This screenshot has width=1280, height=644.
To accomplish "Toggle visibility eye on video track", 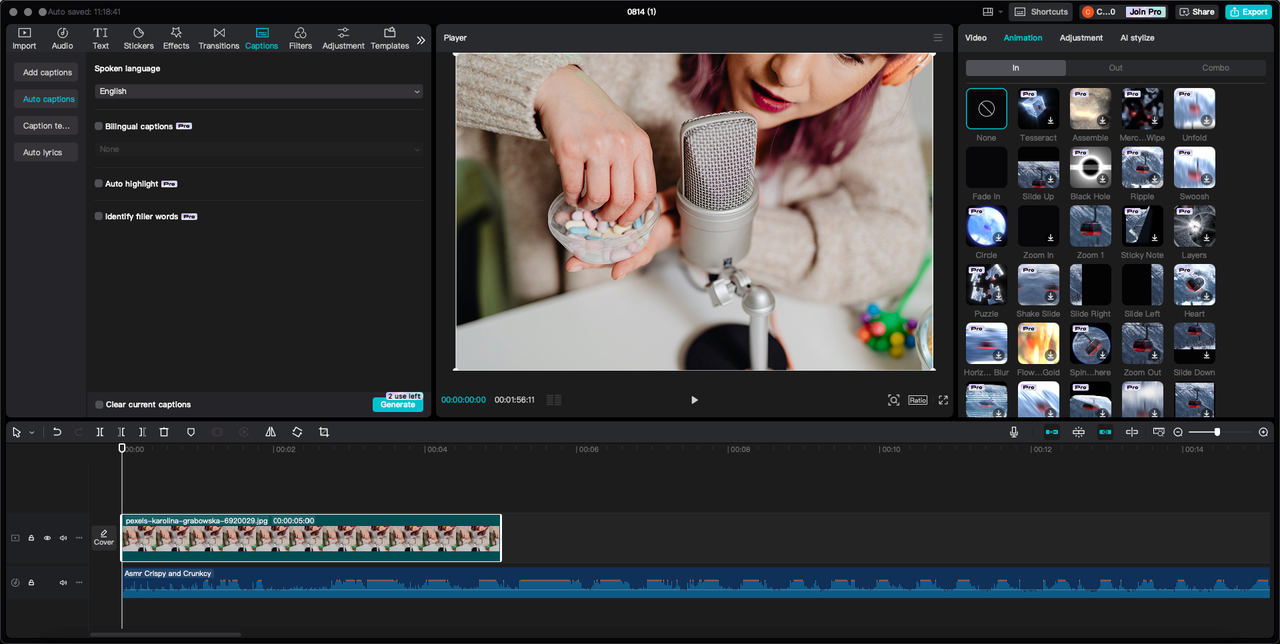I will (x=47, y=538).
